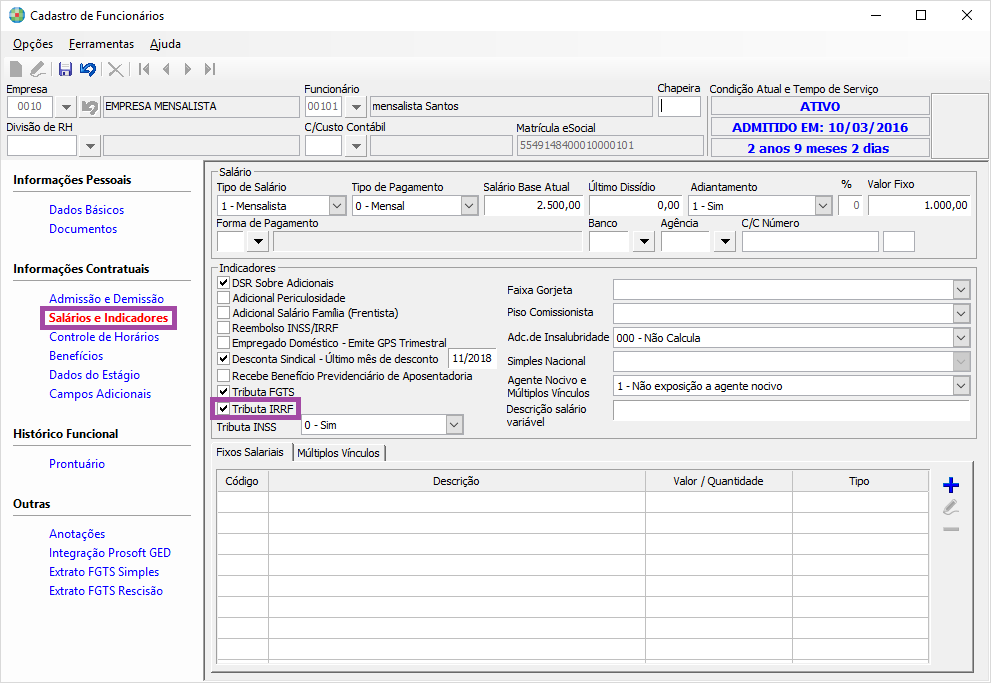
Task: Open the Ferramentas menu
Action: (101, 44)
